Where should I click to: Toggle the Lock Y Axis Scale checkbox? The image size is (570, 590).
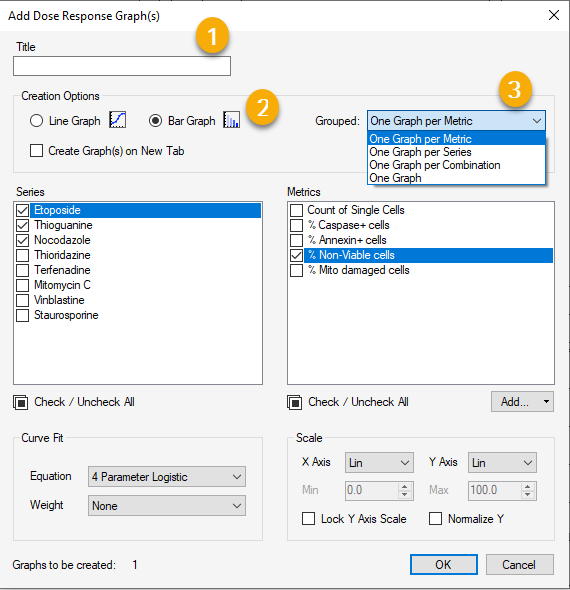[309, 519]
